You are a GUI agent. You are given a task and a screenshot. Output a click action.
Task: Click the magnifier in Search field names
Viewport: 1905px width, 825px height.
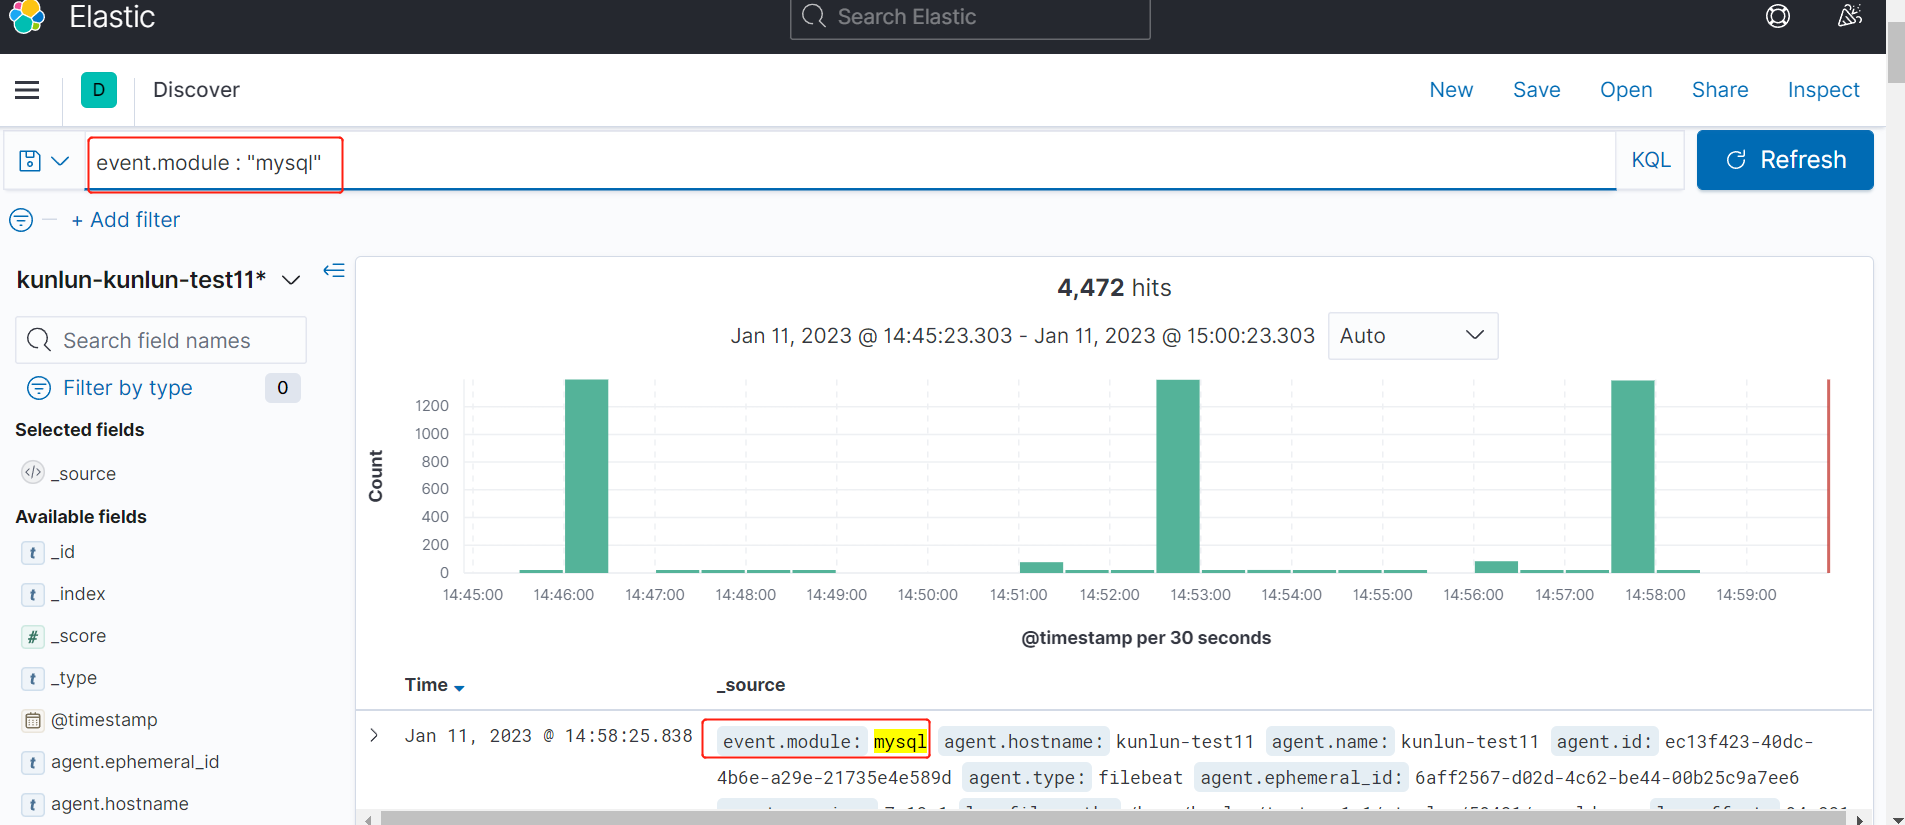39,340
